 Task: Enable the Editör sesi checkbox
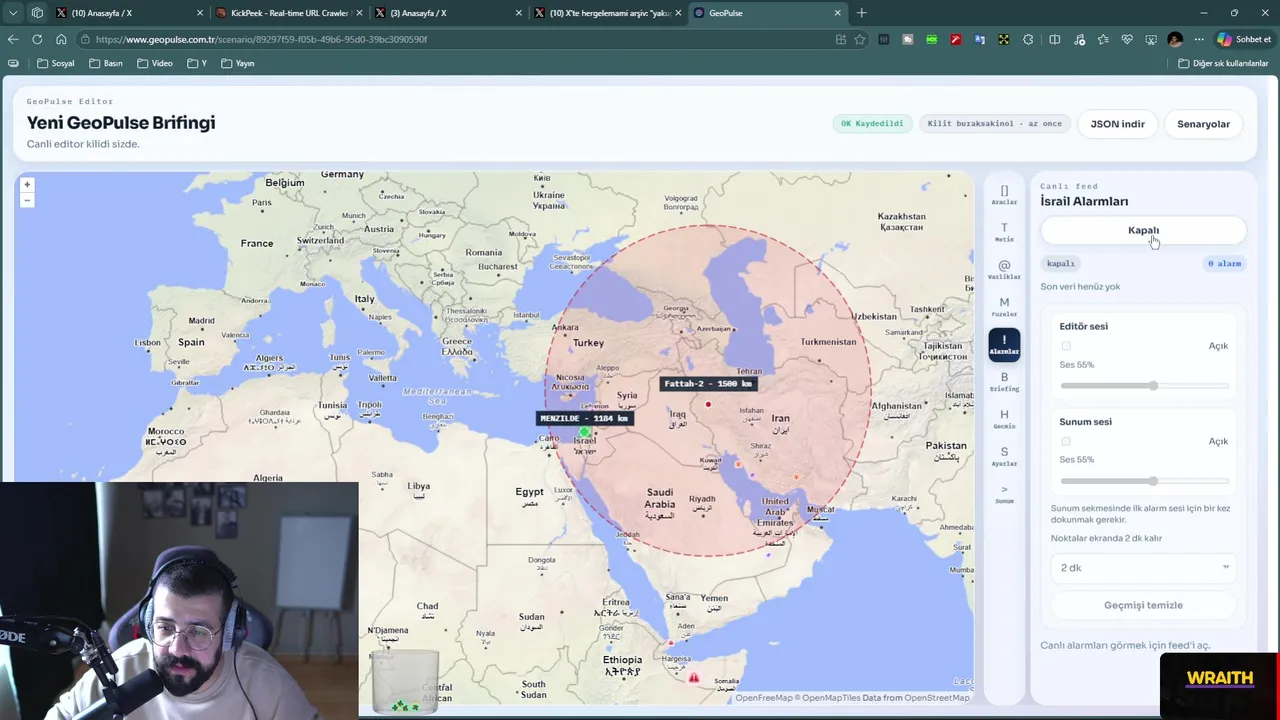tap(1066, 346)
